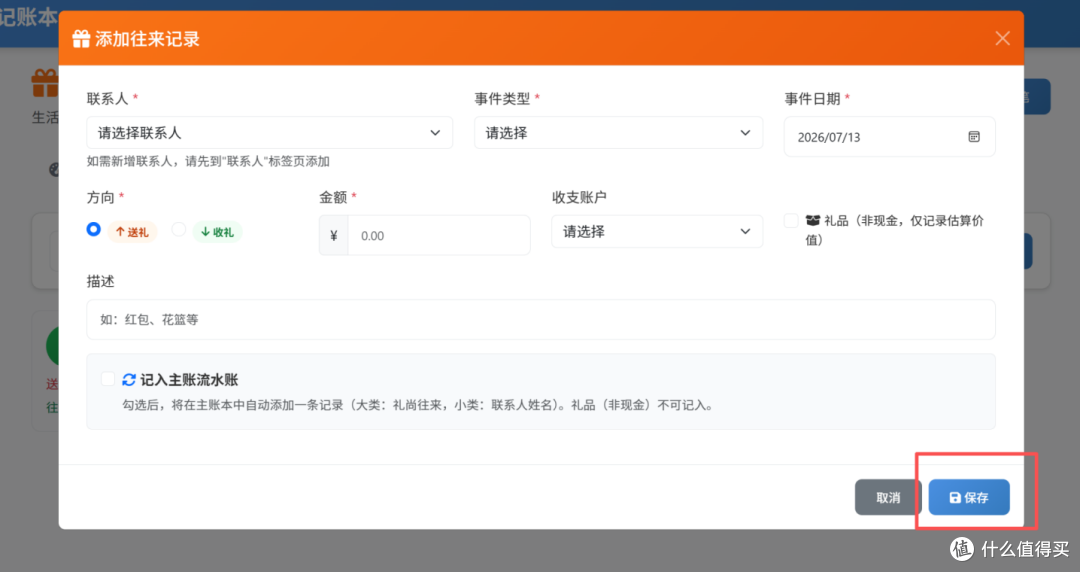Click the gift box icon beside 礼品
The height and width of the screenshot is (572, 1080).
[x=813, y=221]
